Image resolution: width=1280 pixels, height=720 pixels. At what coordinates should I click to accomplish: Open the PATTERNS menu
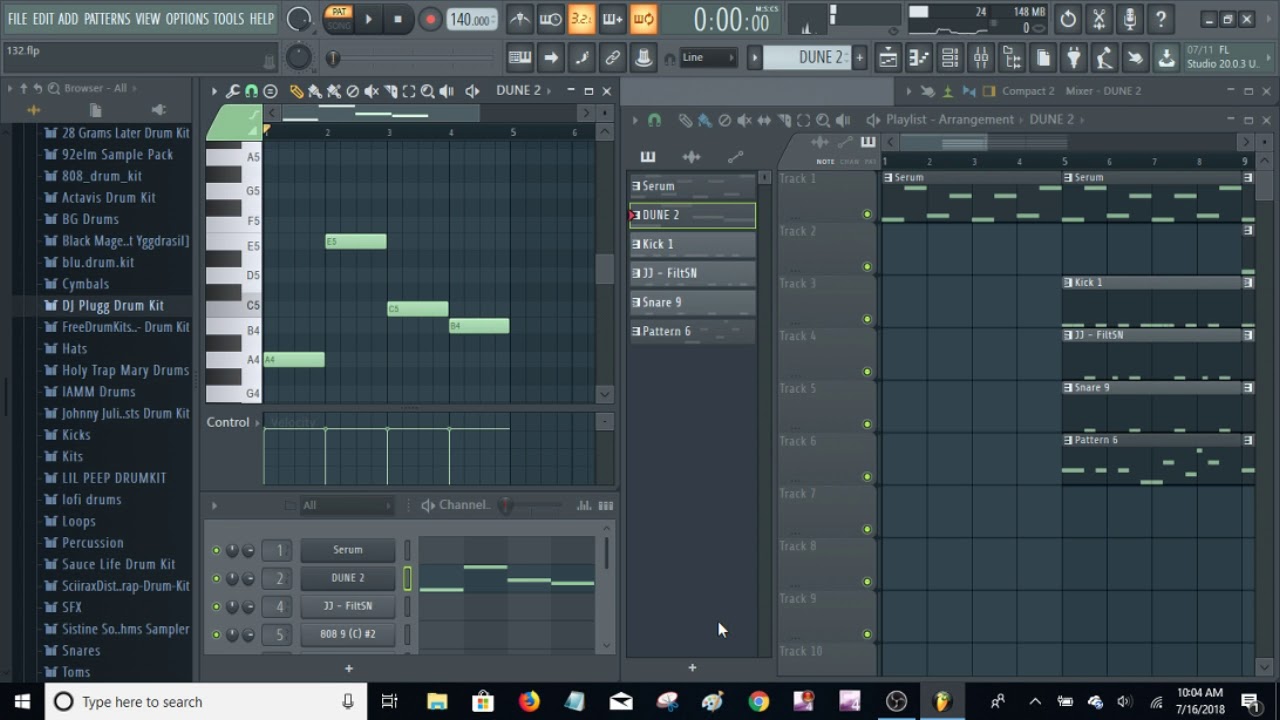coord(107,19)
